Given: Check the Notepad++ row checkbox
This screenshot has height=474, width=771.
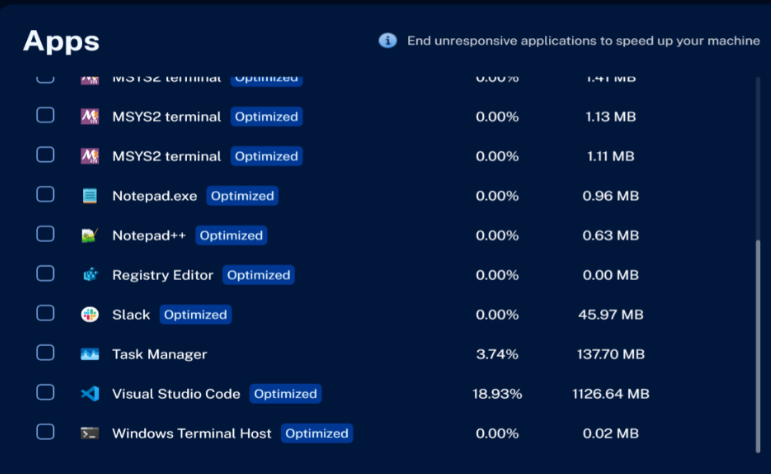Looking at the screenshot, I should (45, 234).
